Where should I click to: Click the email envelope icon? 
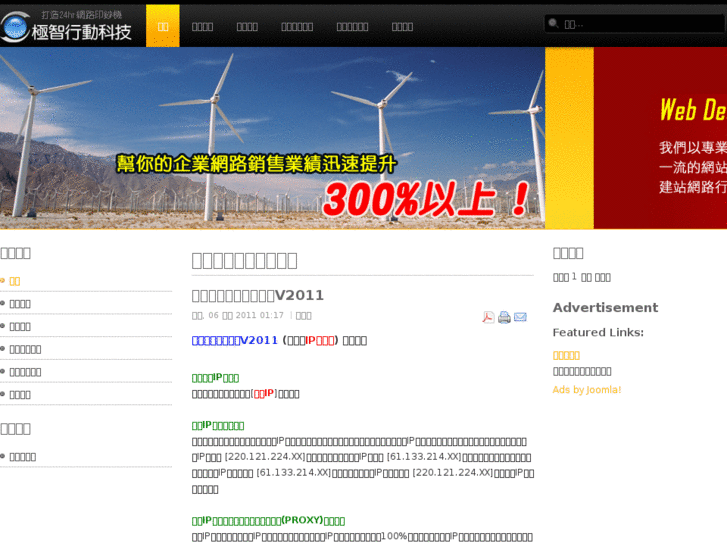click(x=520, y=317)
